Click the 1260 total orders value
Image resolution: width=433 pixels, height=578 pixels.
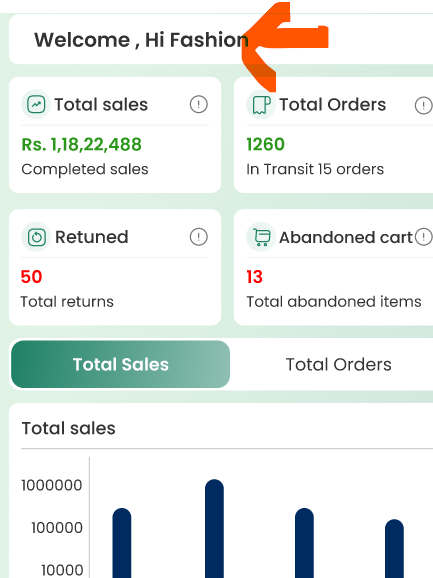click(x=265, y=144)
